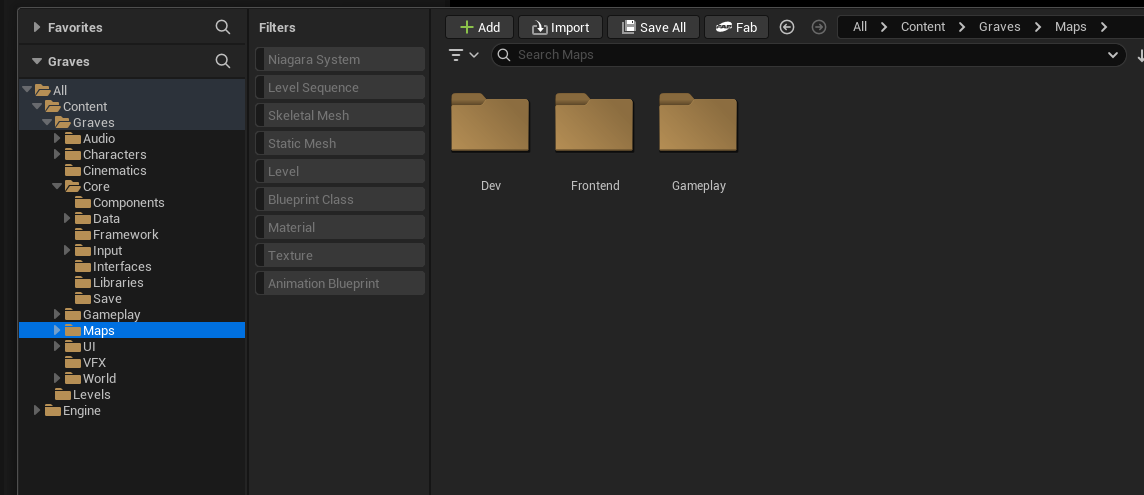Open search for the Graves source tree
This screenshot has width=1144, height=495.
tap(223, 61)
